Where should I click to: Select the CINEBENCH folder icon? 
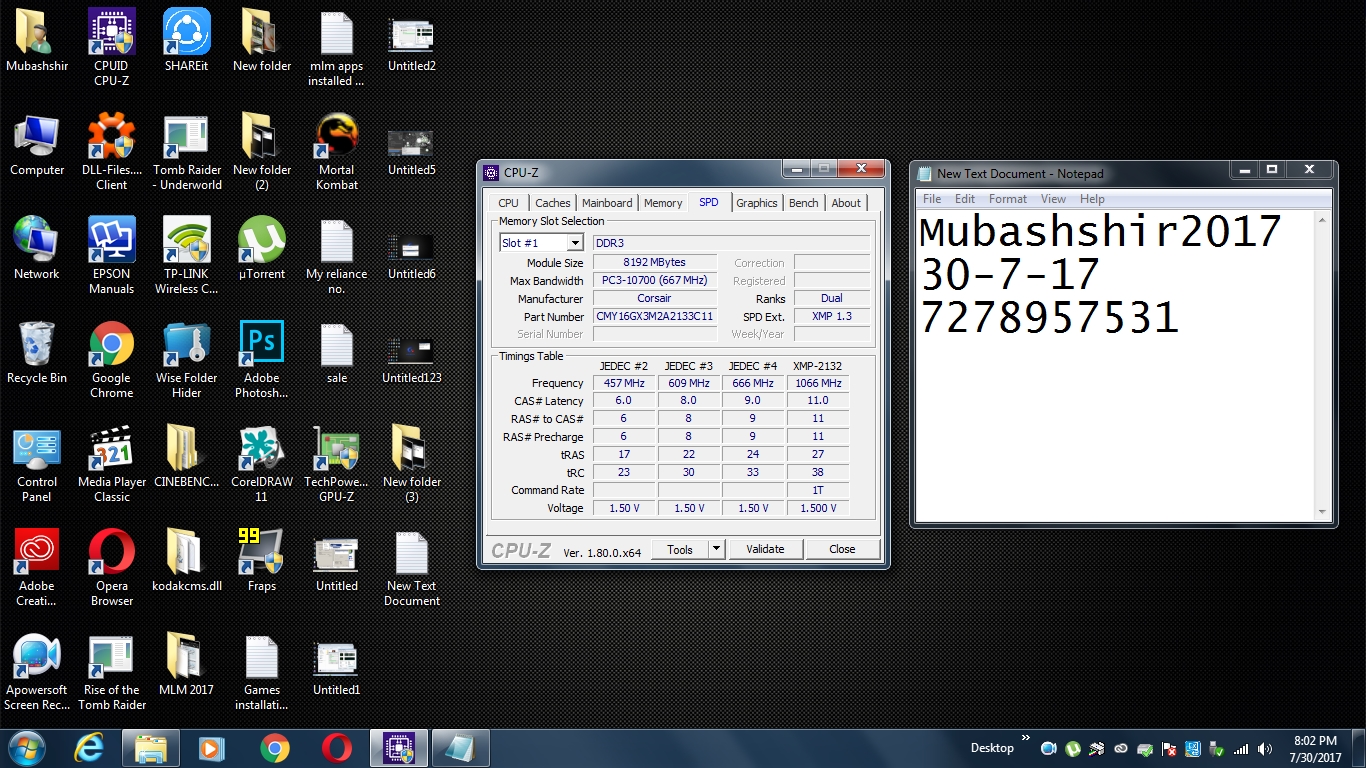tap(187, 456)
